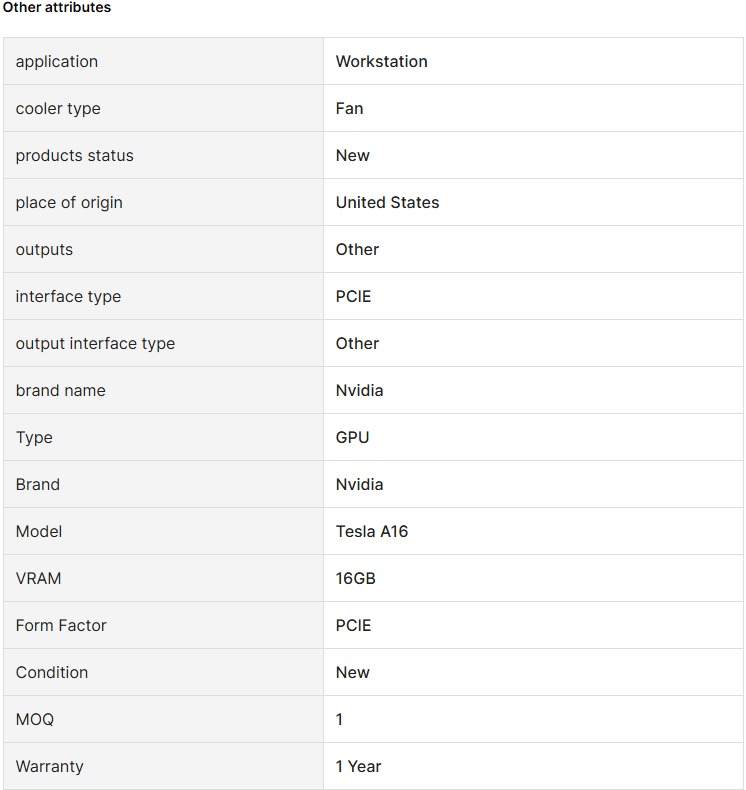The image size is (746, 790).
Task: Click the '16GB' VRAM value
Action: point(356,578)
